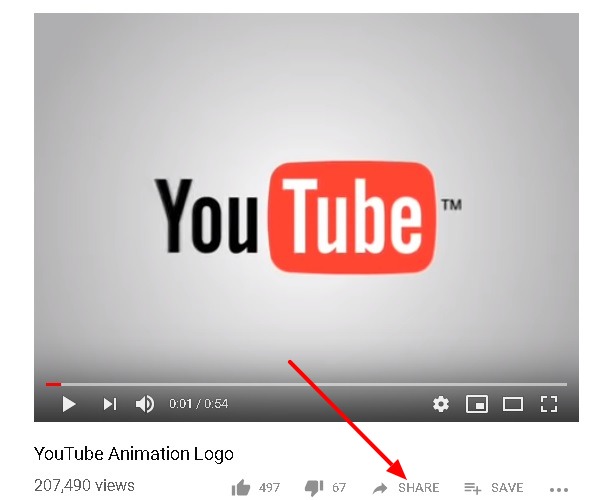Activate the miniplayer icon
The image size is (600, 500).
point(477,404)
